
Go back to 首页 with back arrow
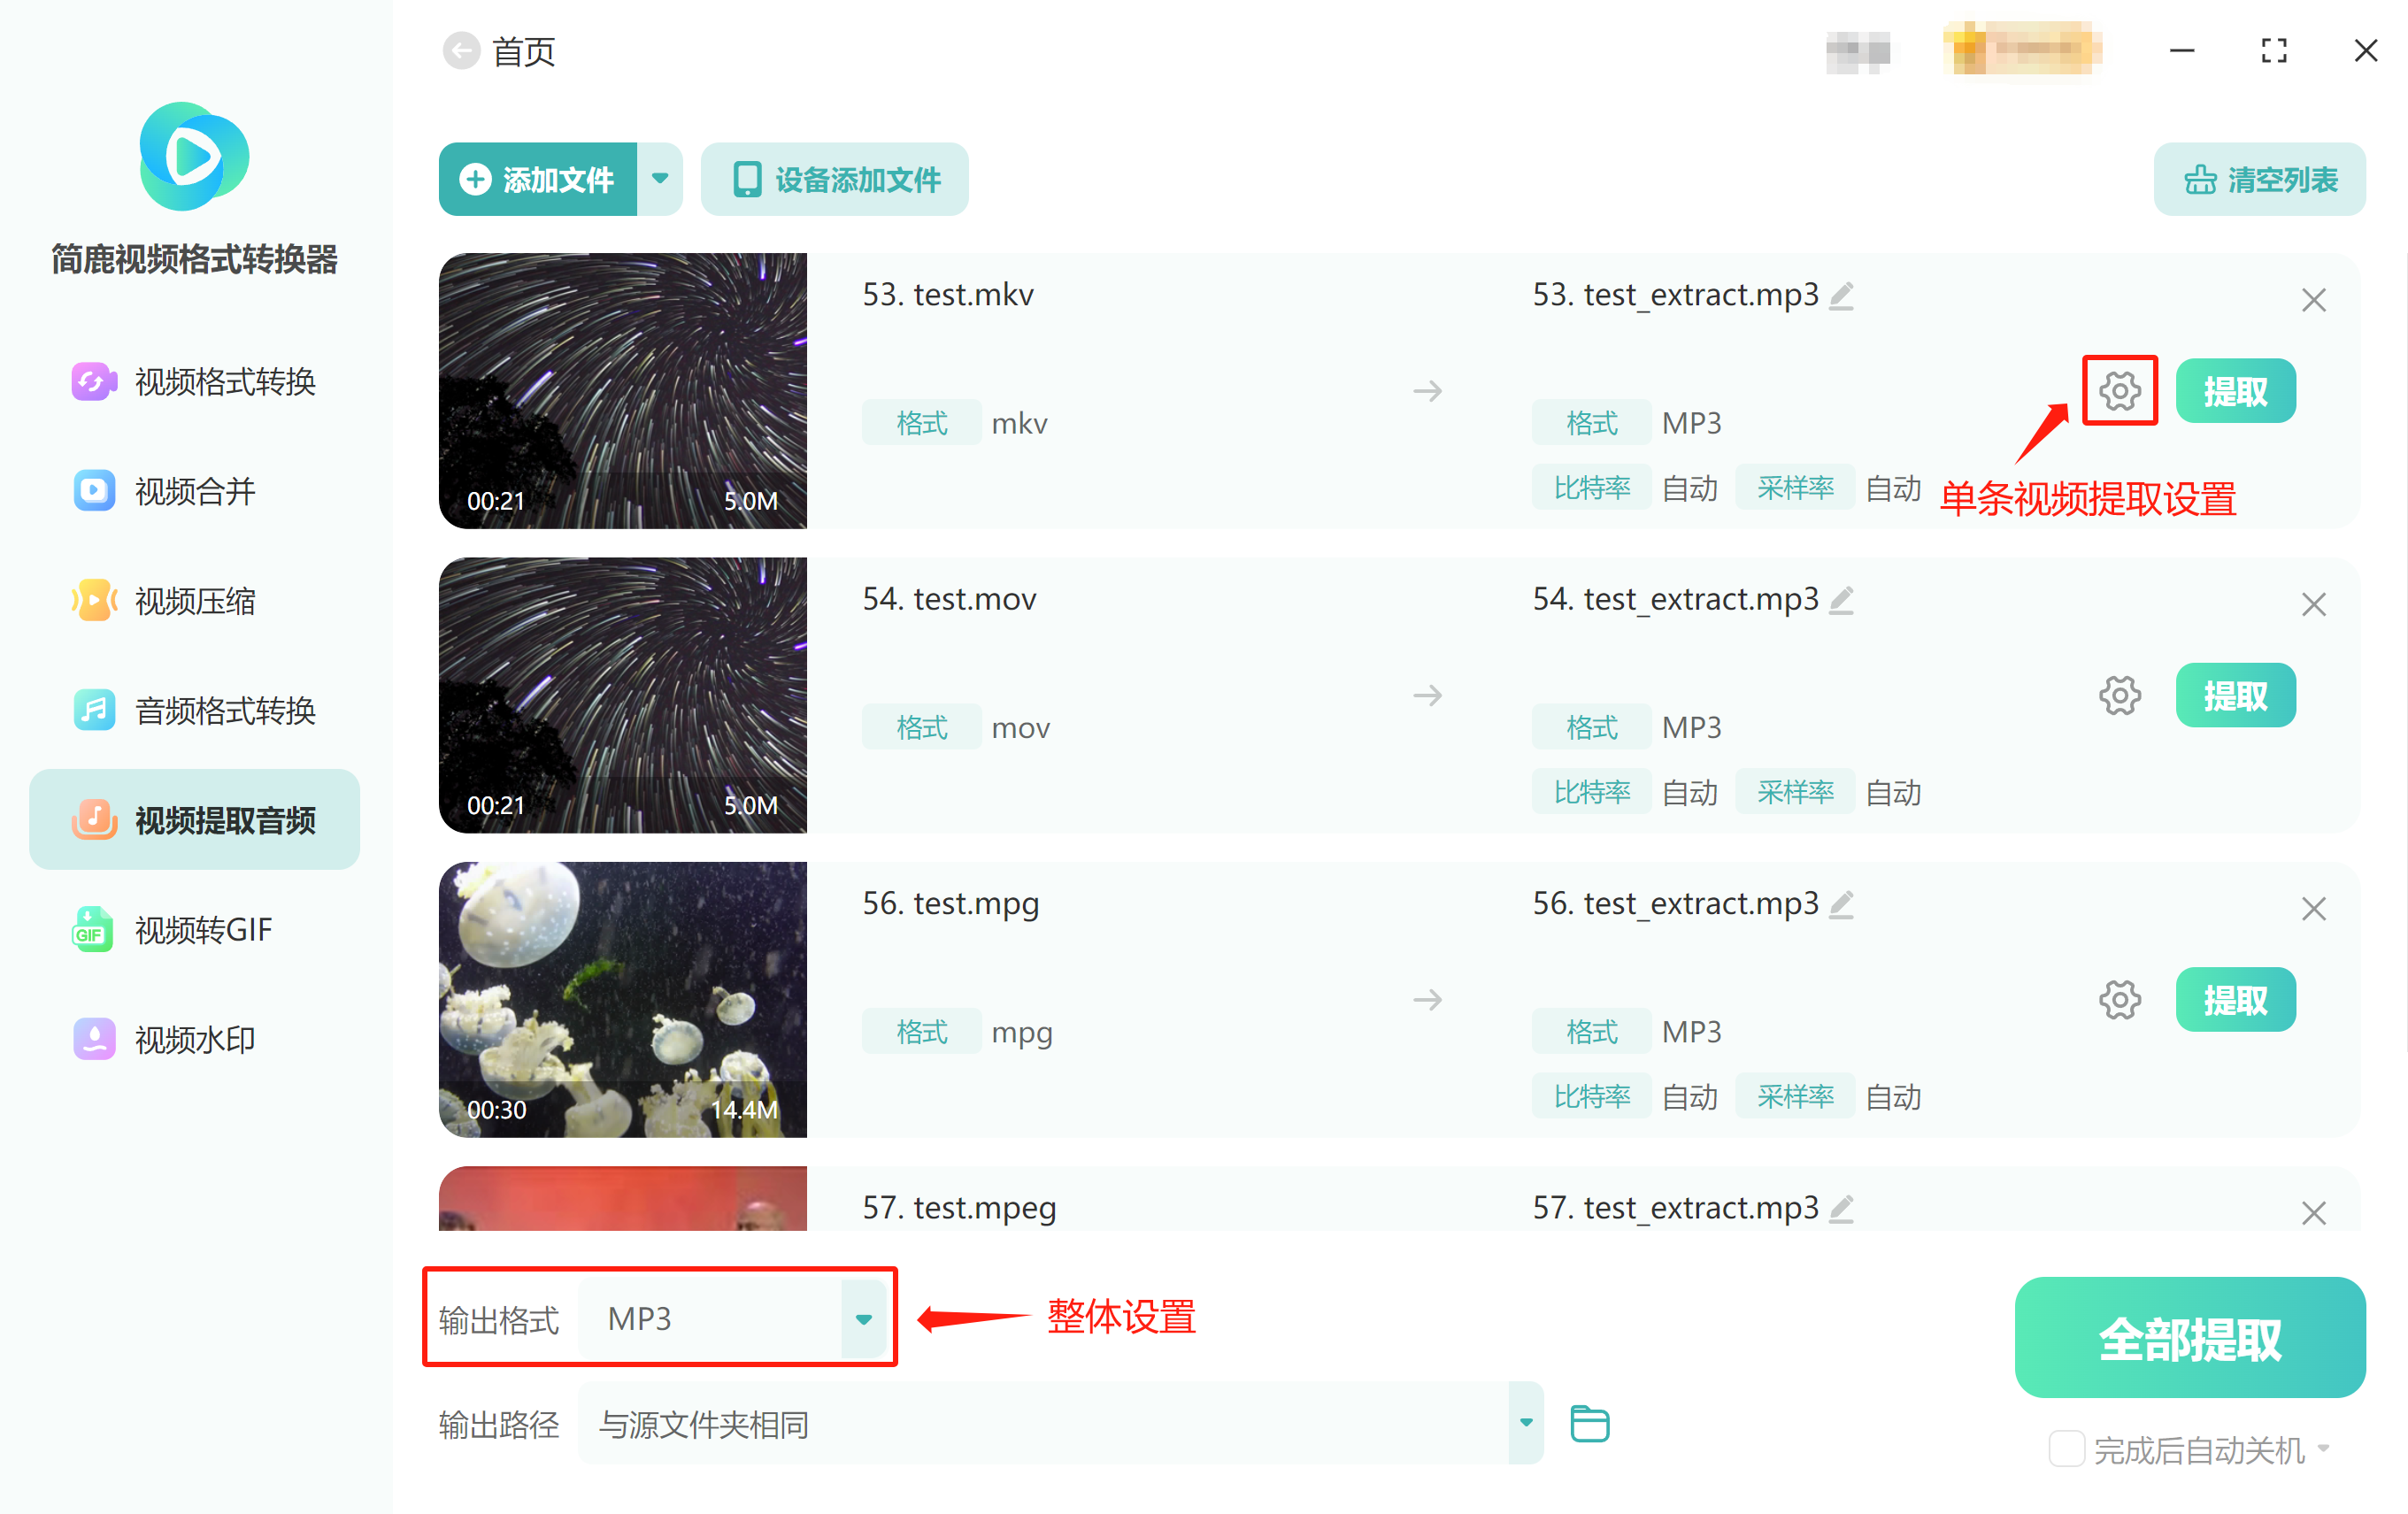[x=461, y=51]
